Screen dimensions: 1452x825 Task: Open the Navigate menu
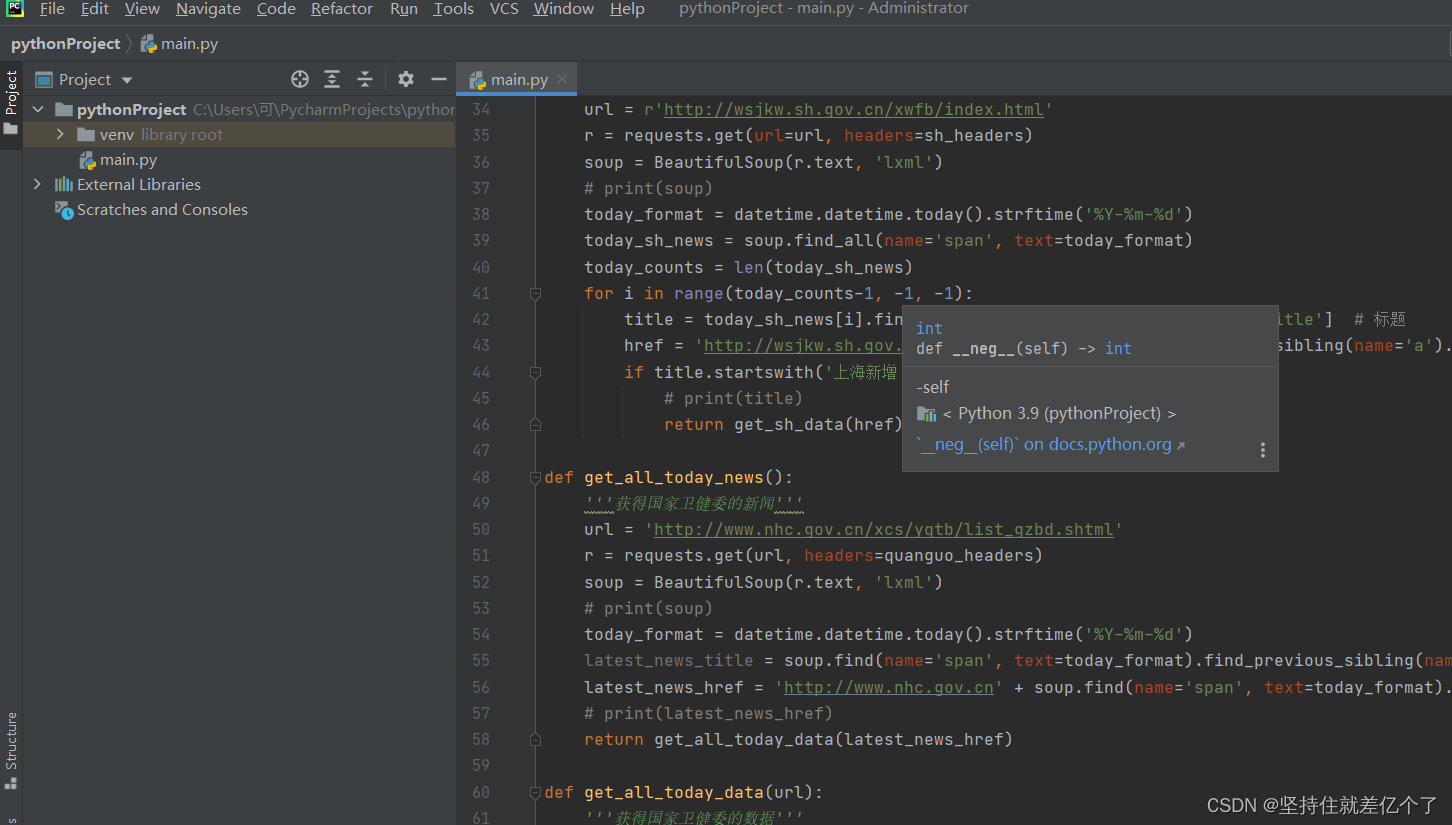pyautogui.click(x=208, y=9)
